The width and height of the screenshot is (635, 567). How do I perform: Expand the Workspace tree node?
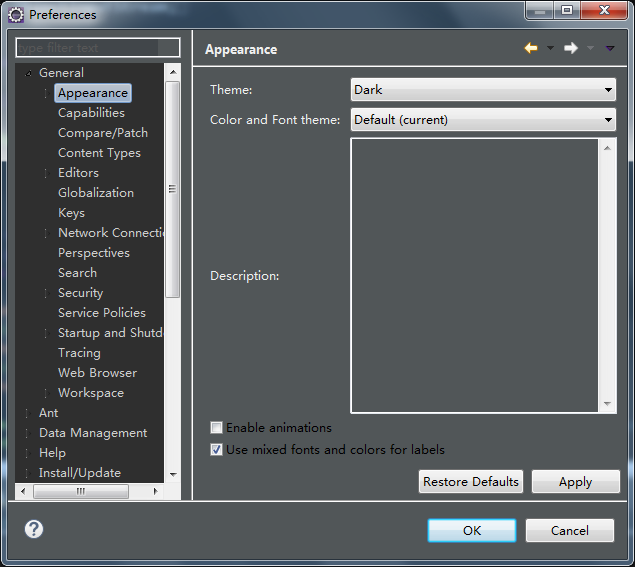pyautogui.click(x=47, y=393)
